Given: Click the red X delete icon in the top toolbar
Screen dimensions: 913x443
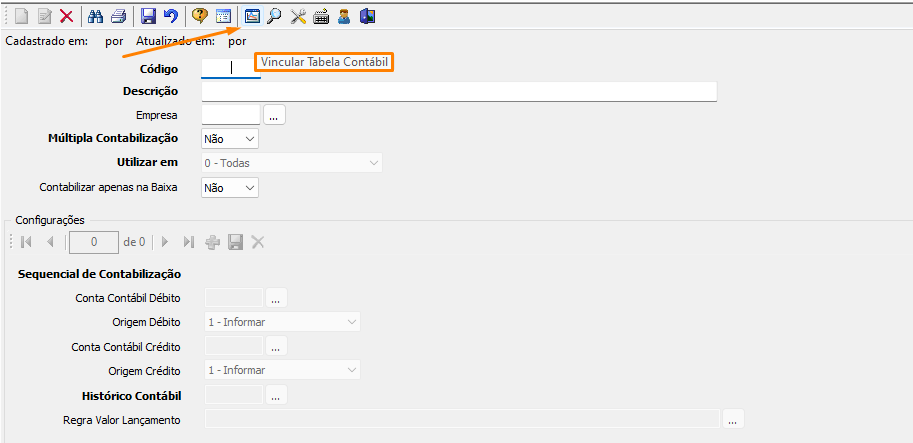Looking at the screenshot, I should (66, 17).
